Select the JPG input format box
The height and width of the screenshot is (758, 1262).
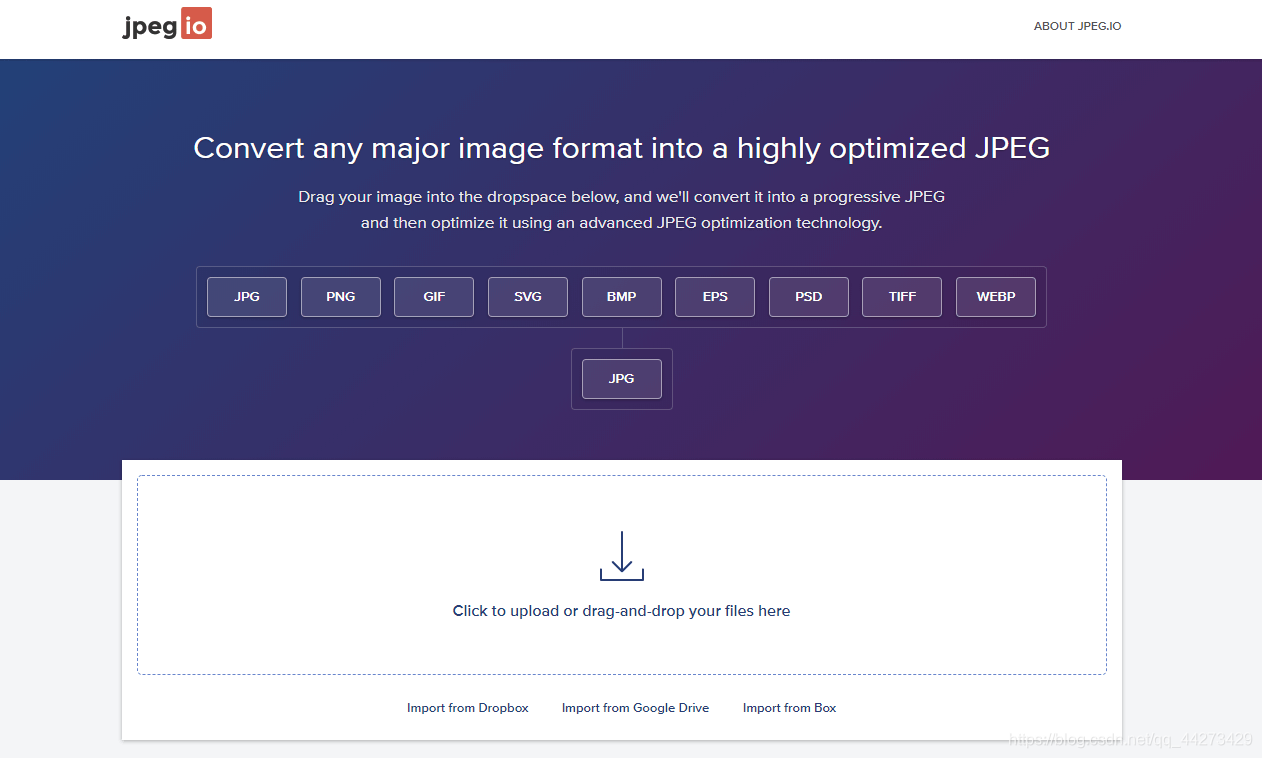click(x=247, y=297)
